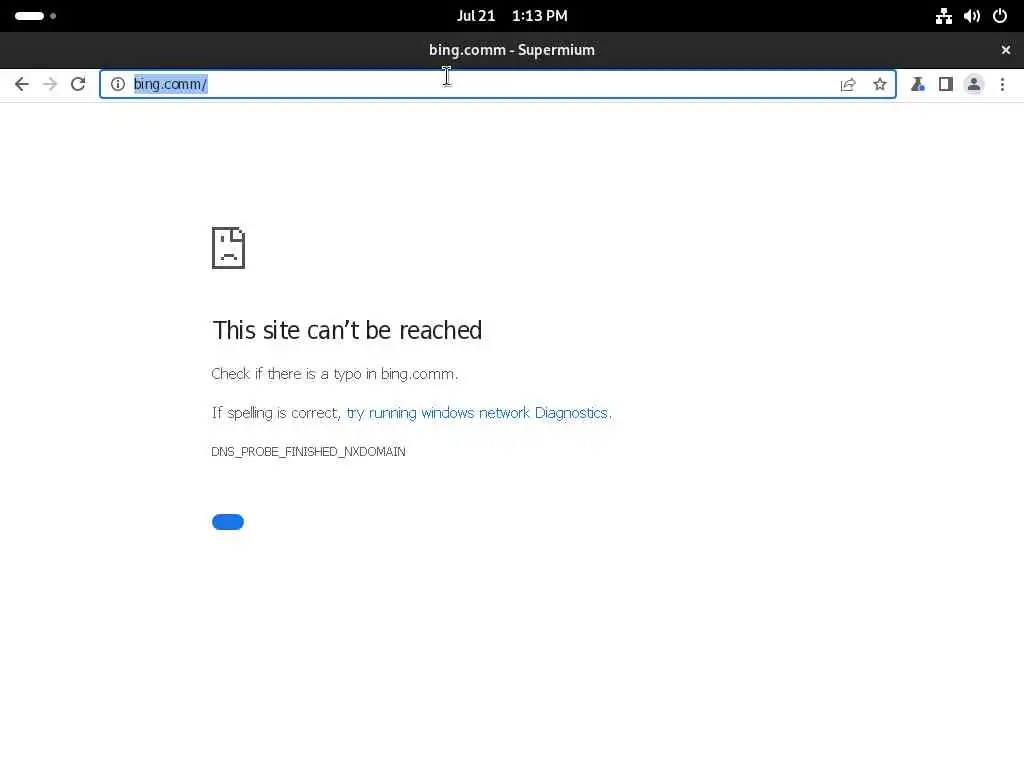This screenshot has height=768, width=1024.
Task: Bookmark this tab with the star
Action: (880, 84)
